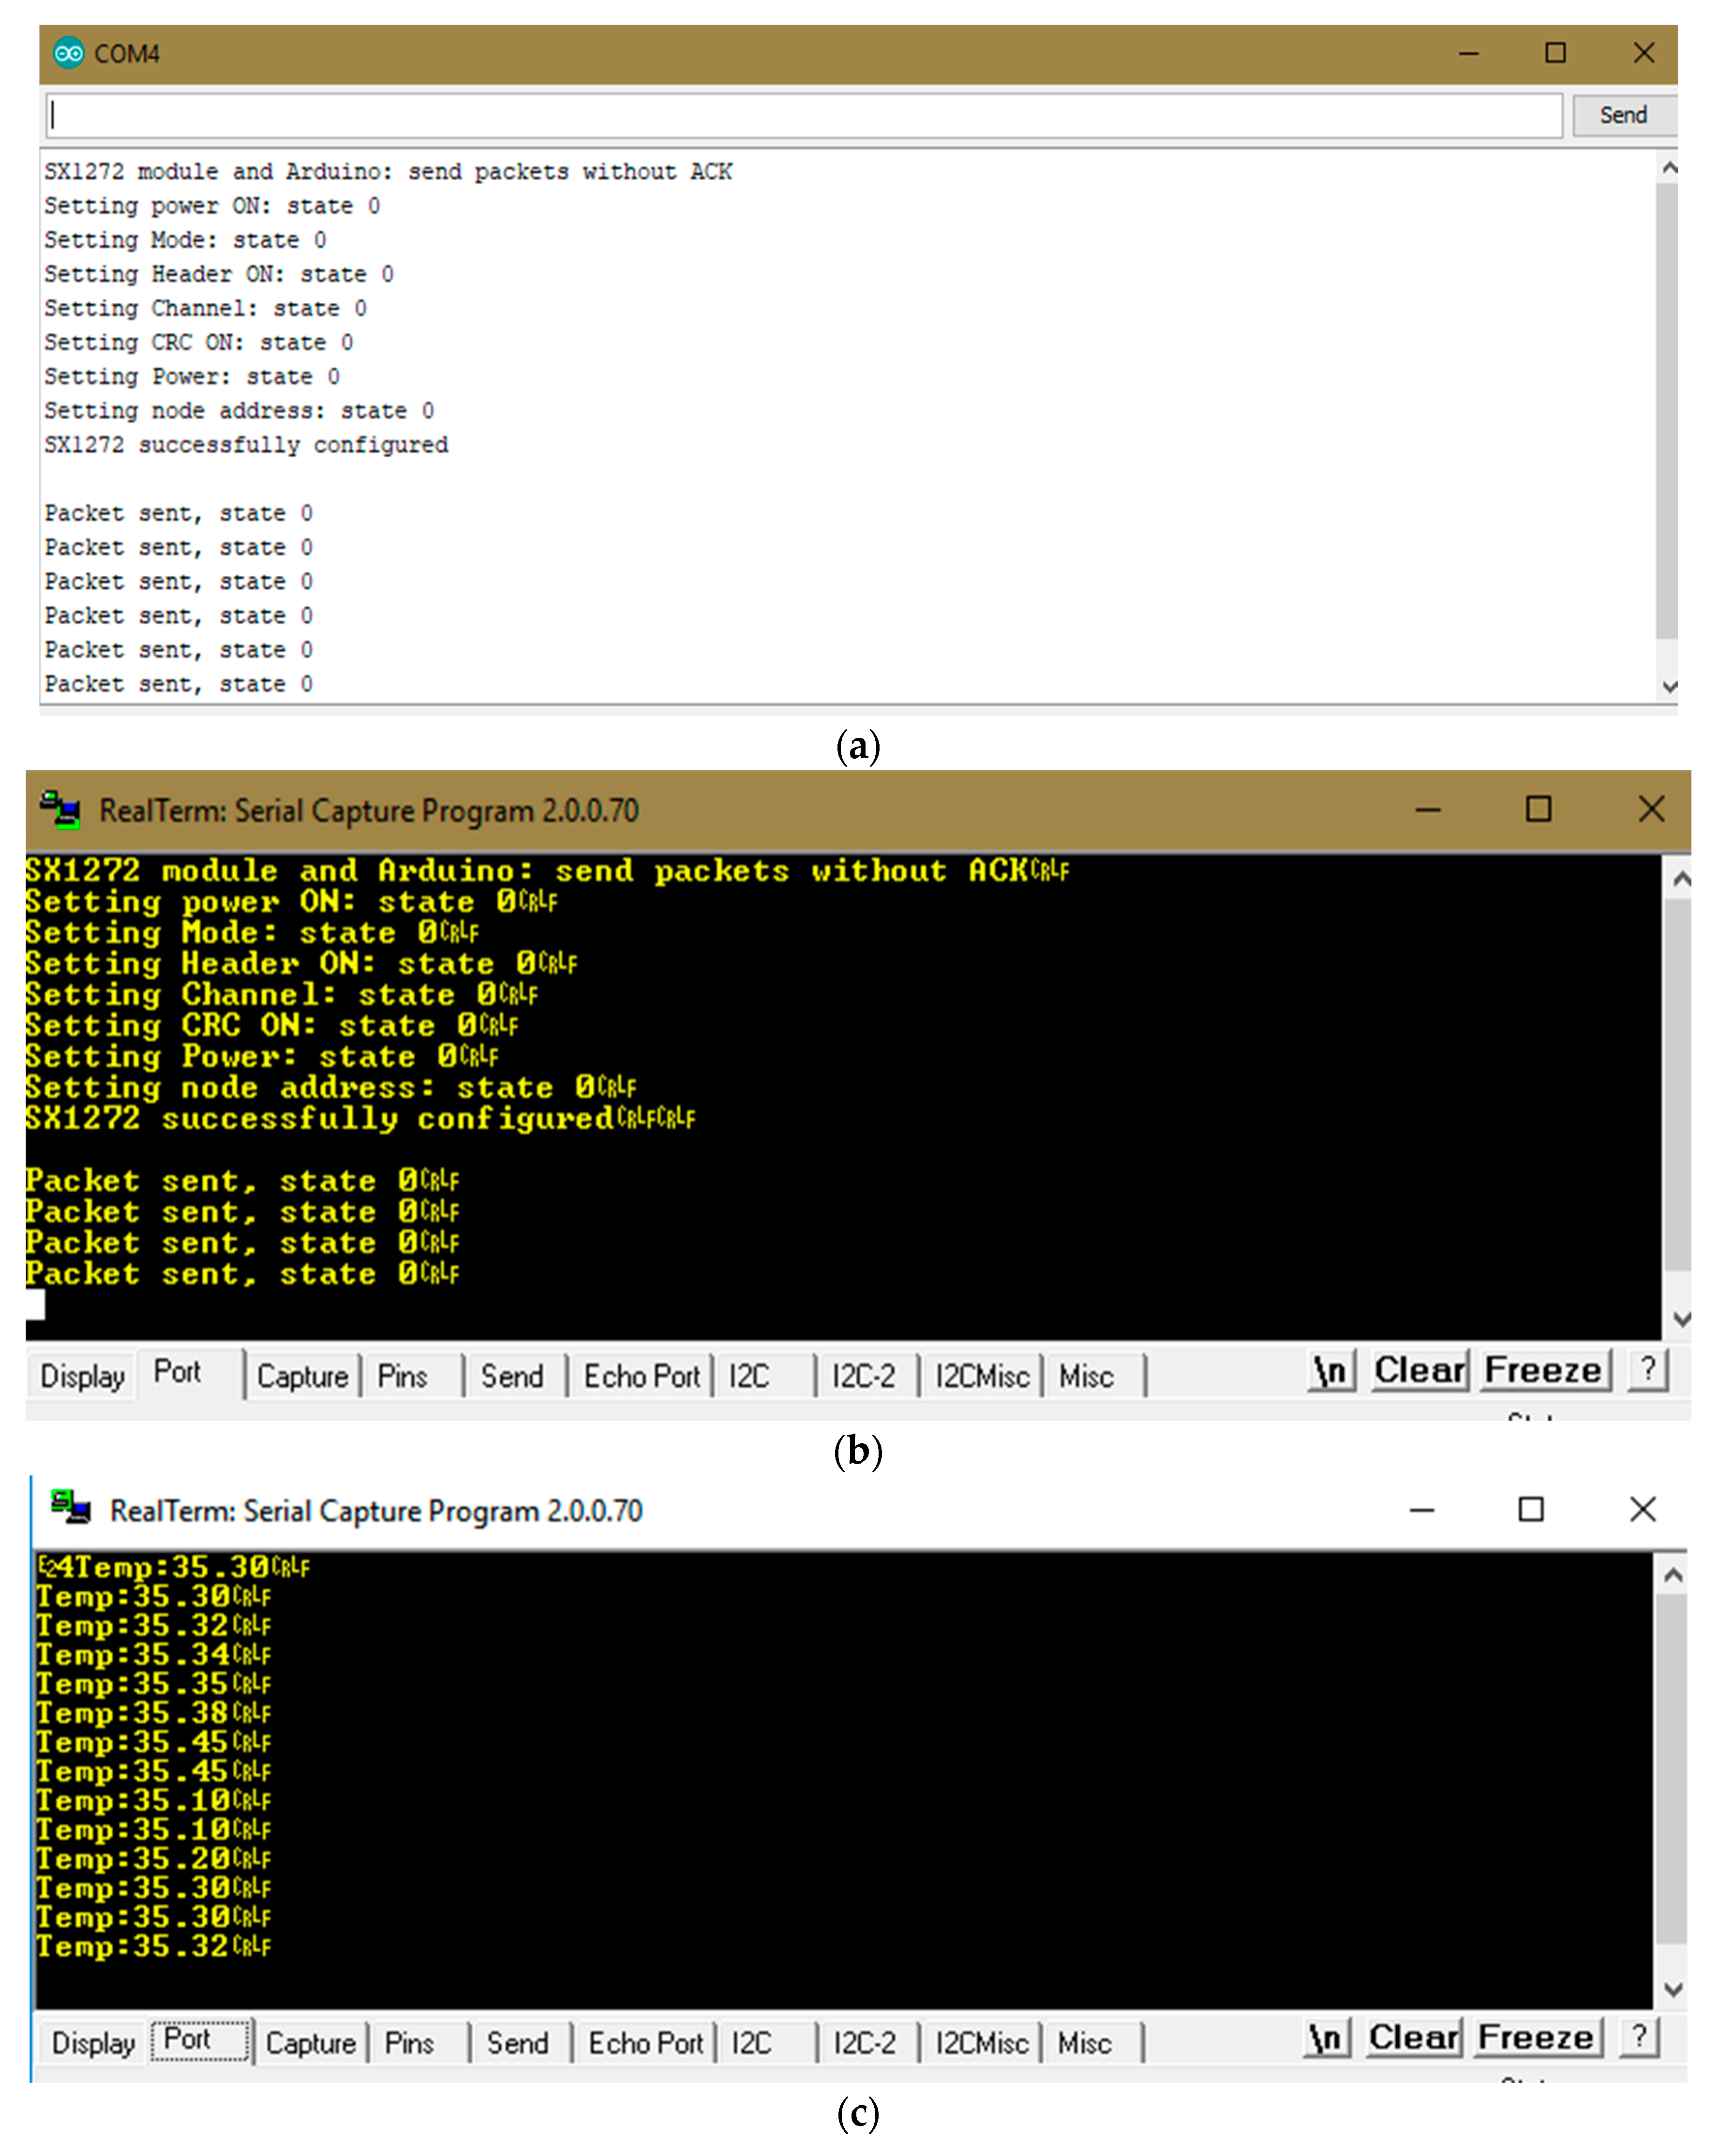Click scroll down arrow in middle RealTerm terminal

pyautogui.click(x=1681, y=1319)
